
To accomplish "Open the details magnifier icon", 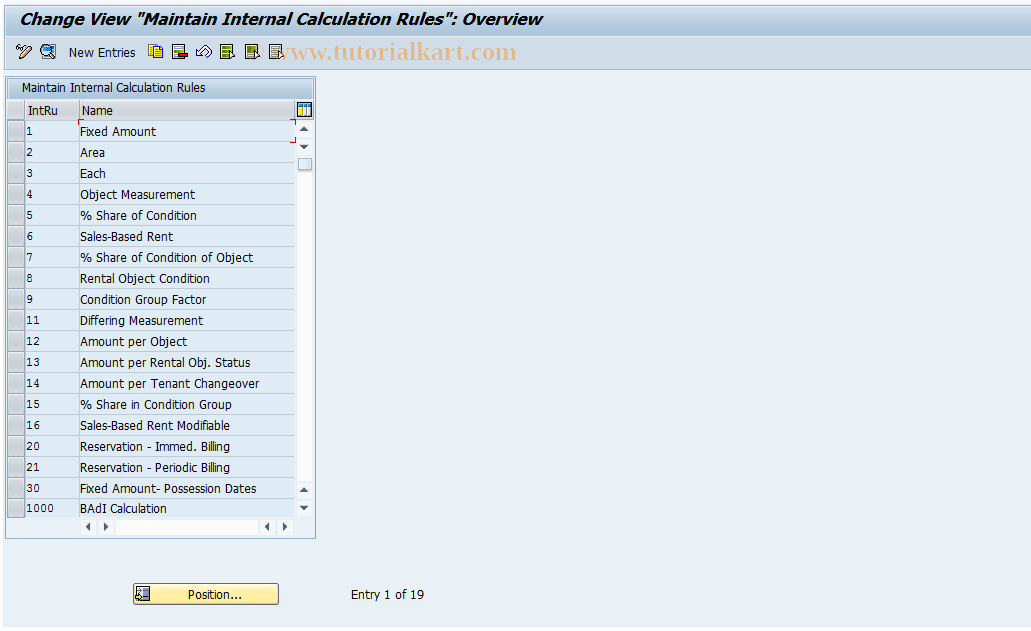I will [x=48, y=51].
